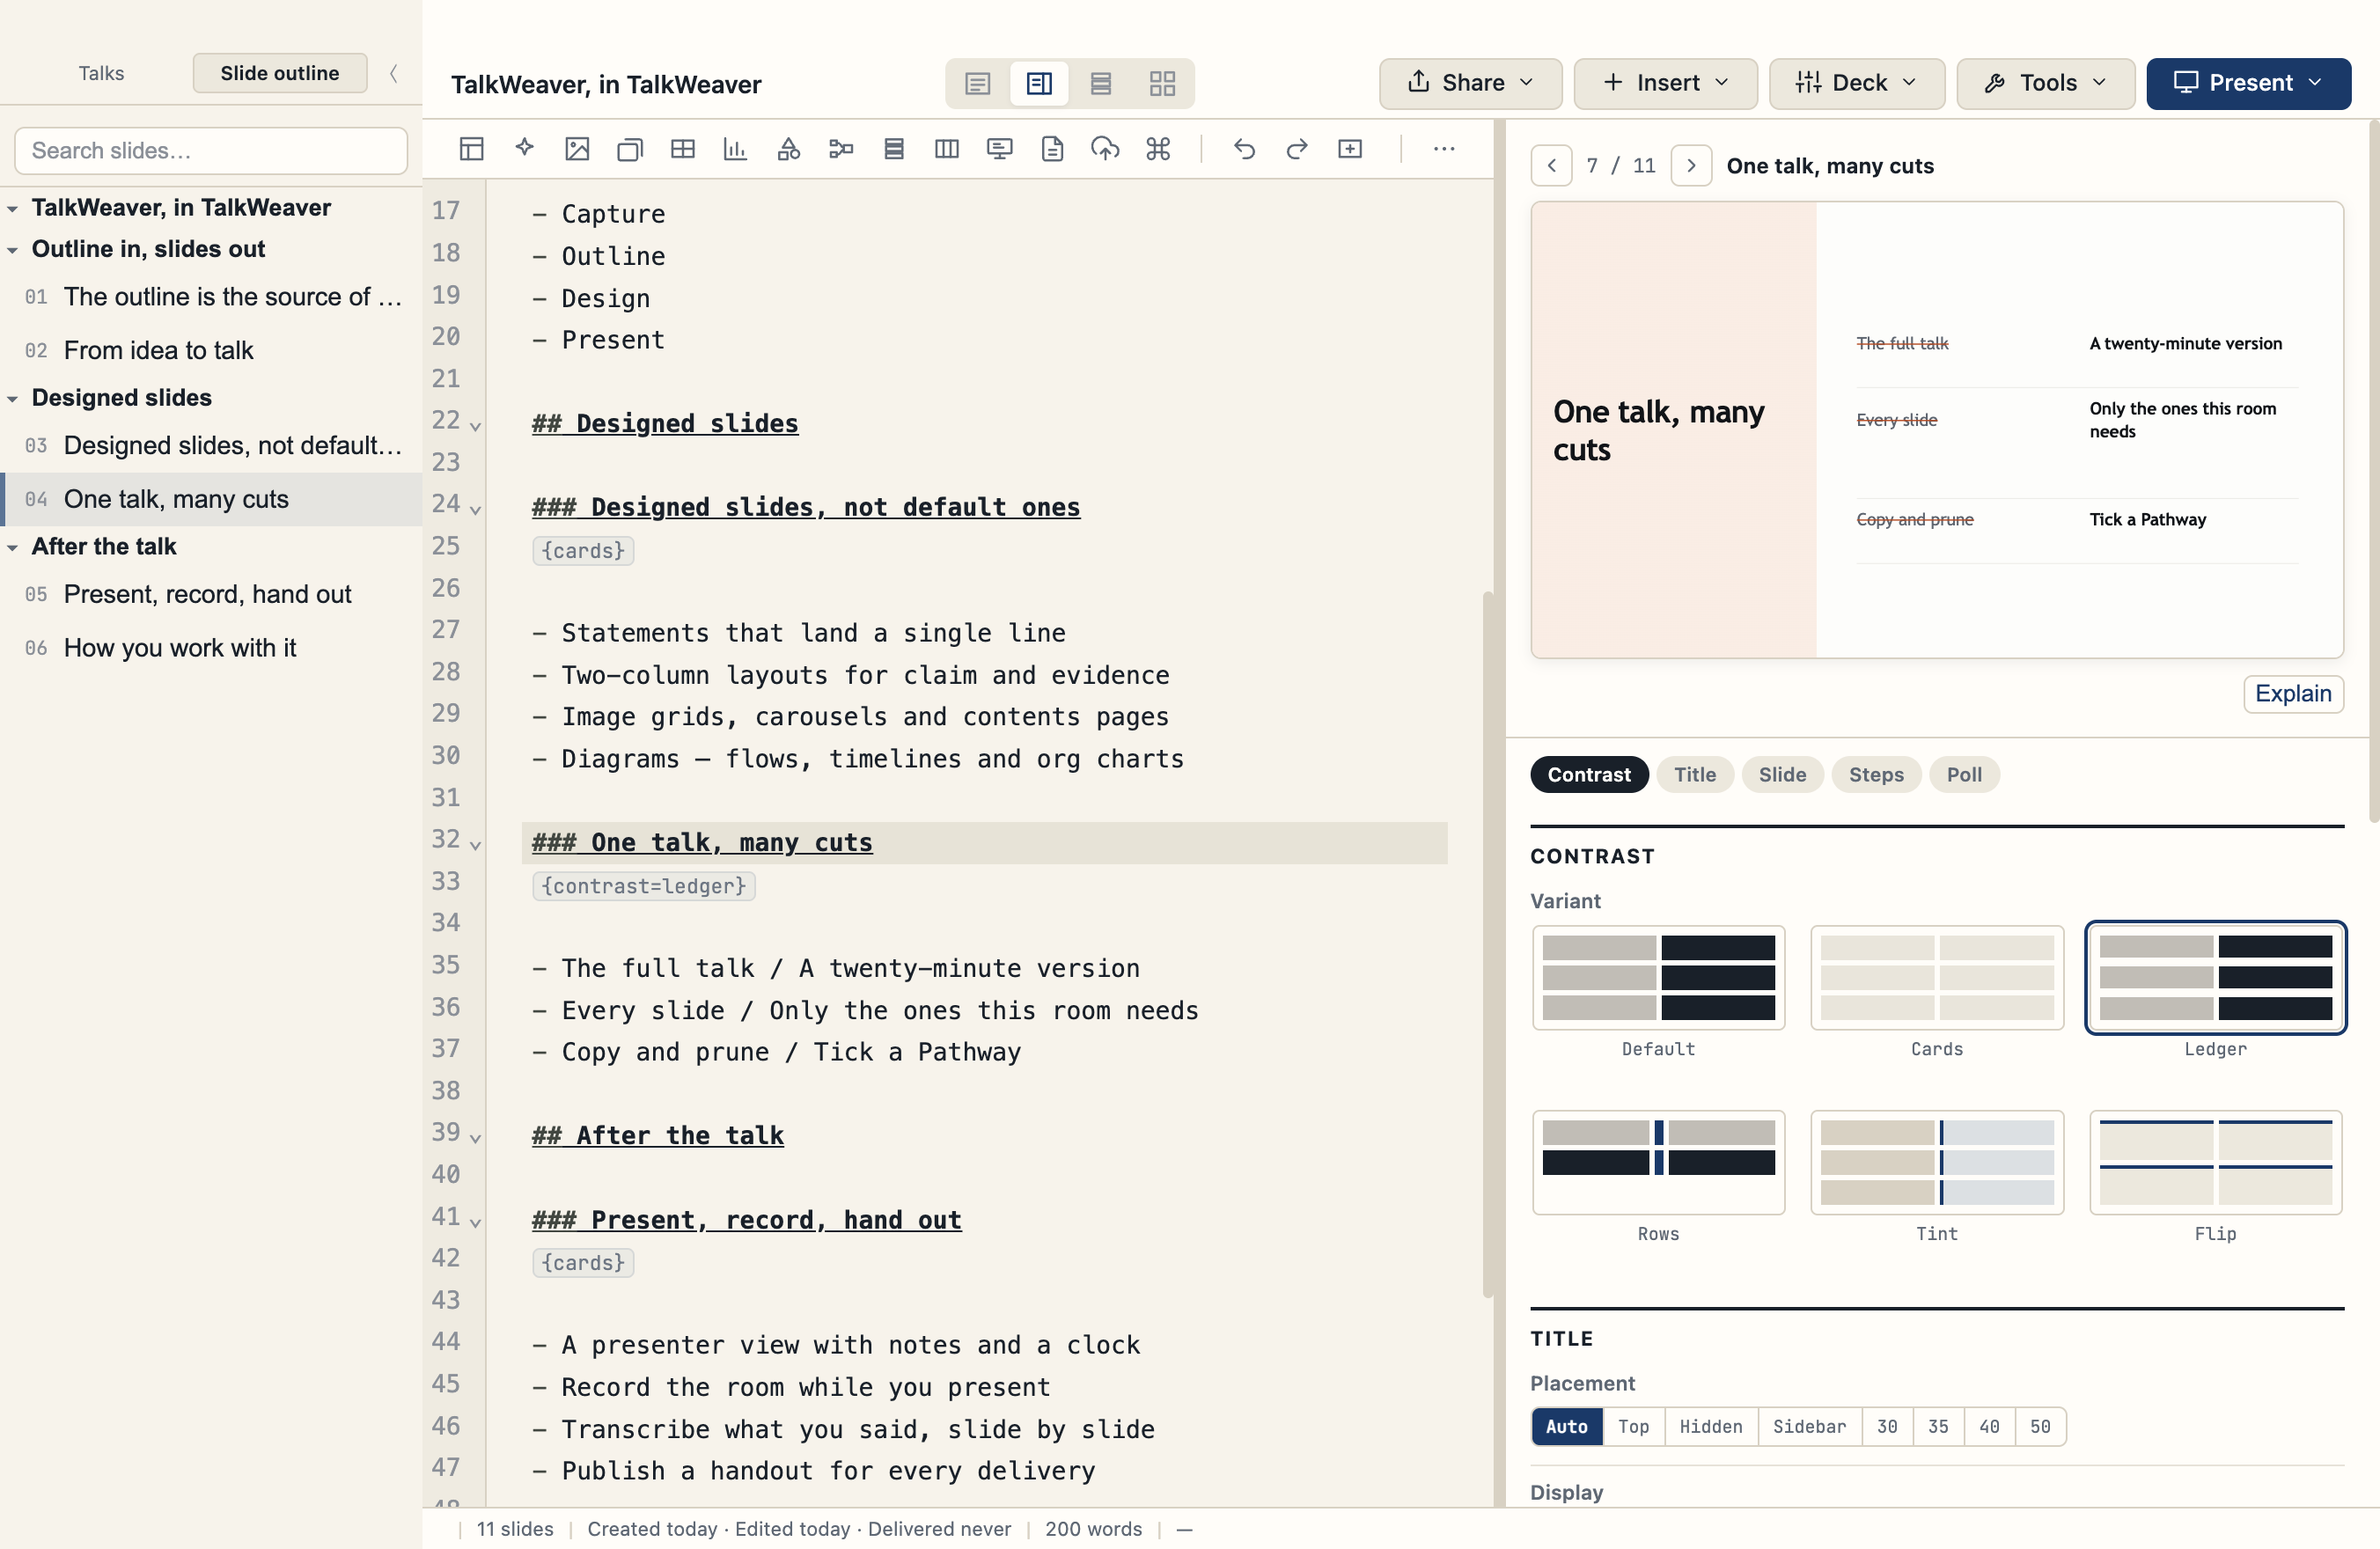Click the slide preview thumbnail

(x=1937, y=430)
